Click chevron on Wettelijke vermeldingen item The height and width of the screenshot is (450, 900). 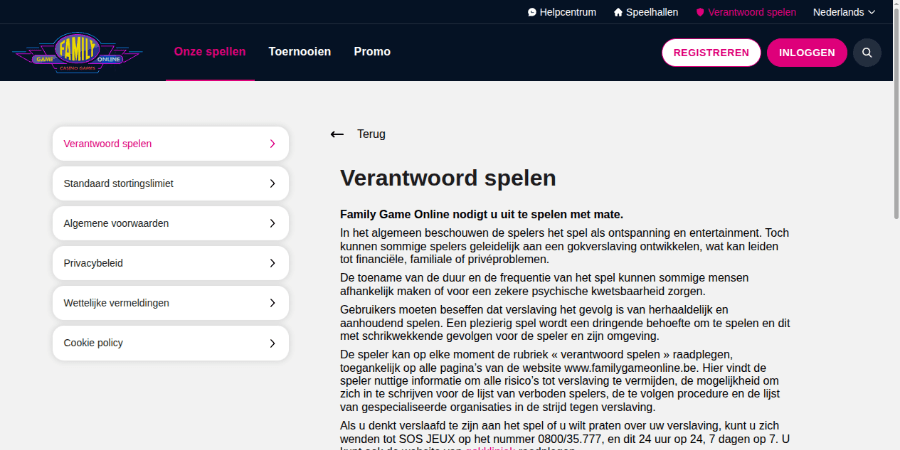pyautogui.click(x=273, y=303)
